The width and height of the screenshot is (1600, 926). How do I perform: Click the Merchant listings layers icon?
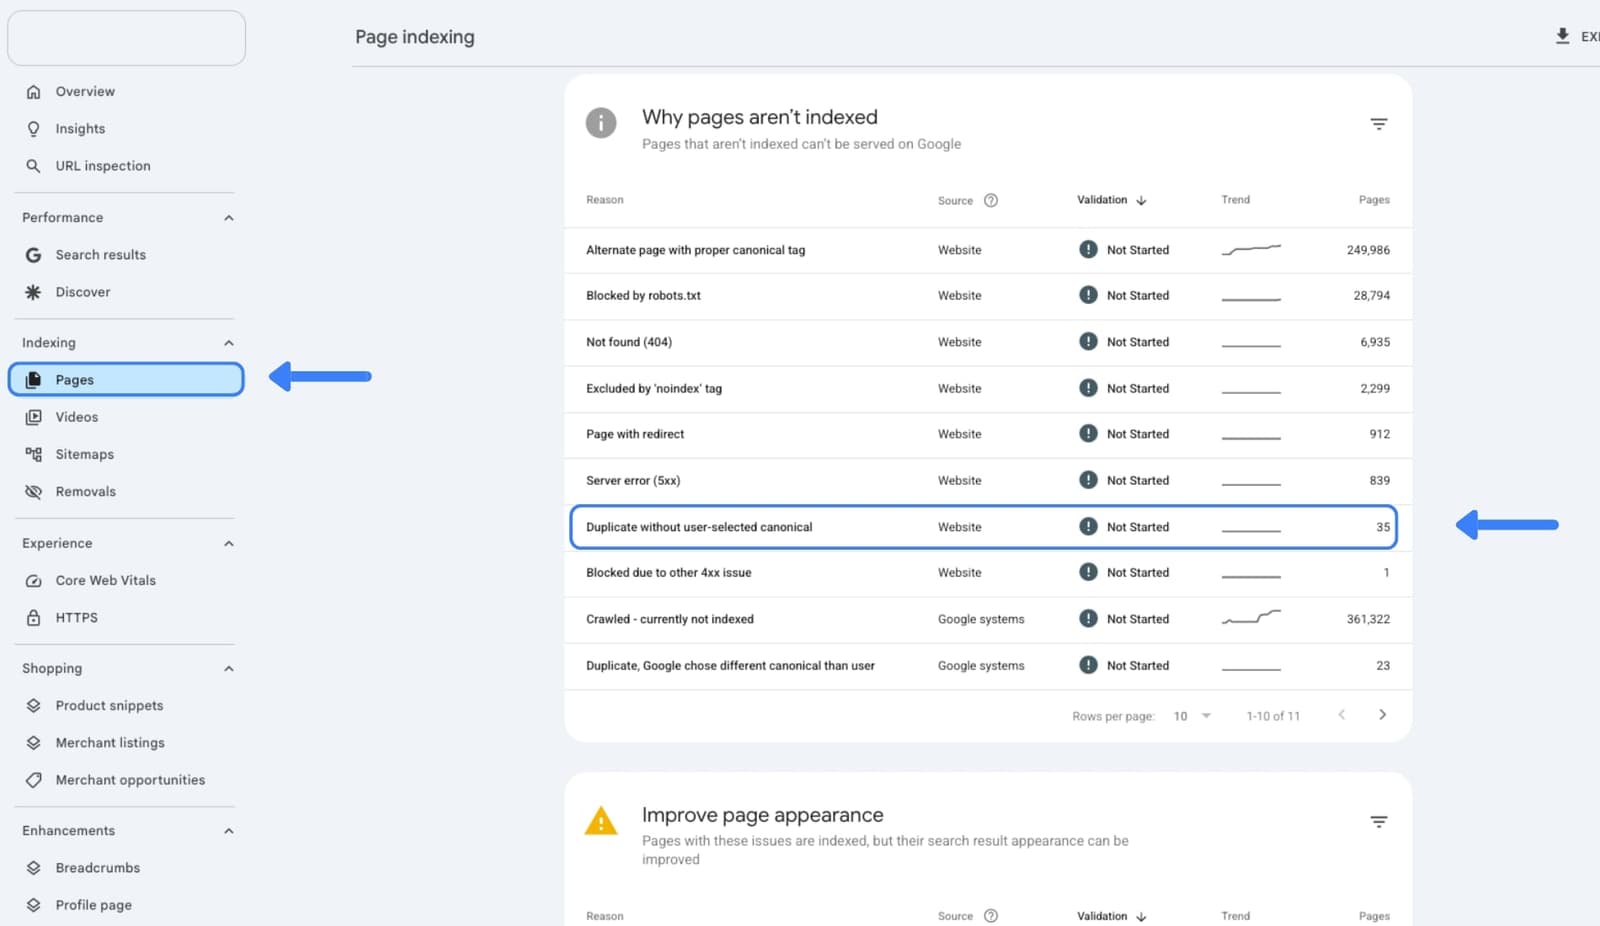33,743
